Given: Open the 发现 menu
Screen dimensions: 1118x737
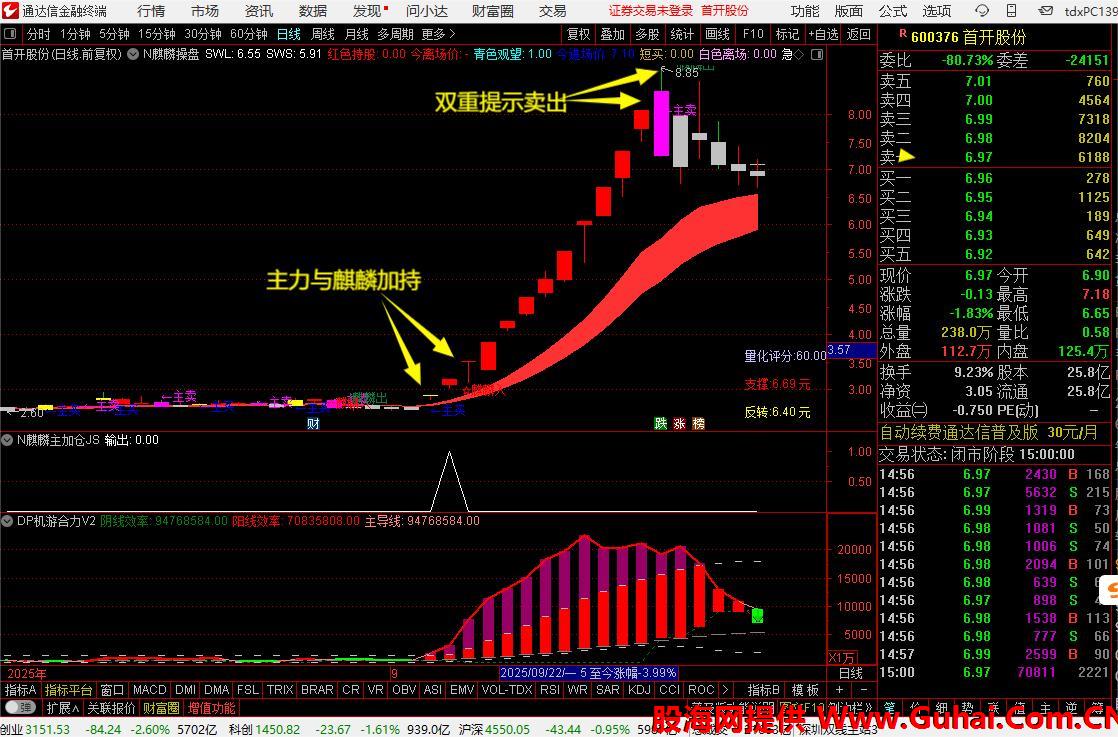Looking at the screenshot, I should click(x=367, y=11).
